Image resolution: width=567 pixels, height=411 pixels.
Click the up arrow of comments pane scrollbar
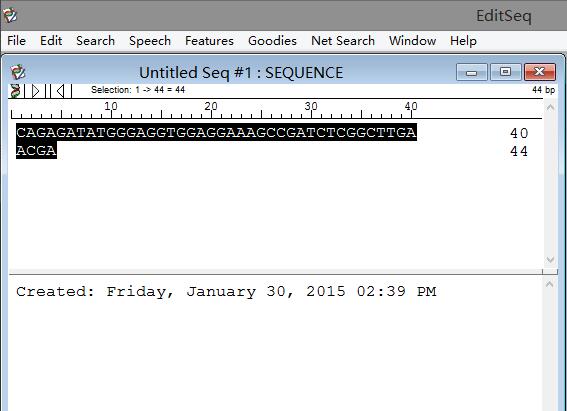coord(550,284)
